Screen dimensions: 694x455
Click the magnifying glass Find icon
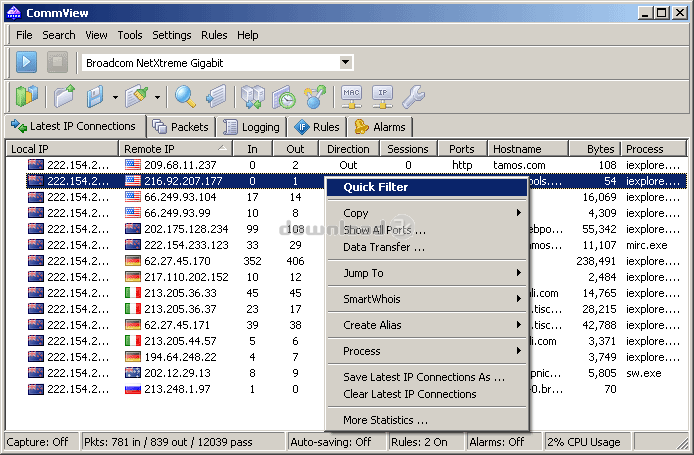(185, 96)
